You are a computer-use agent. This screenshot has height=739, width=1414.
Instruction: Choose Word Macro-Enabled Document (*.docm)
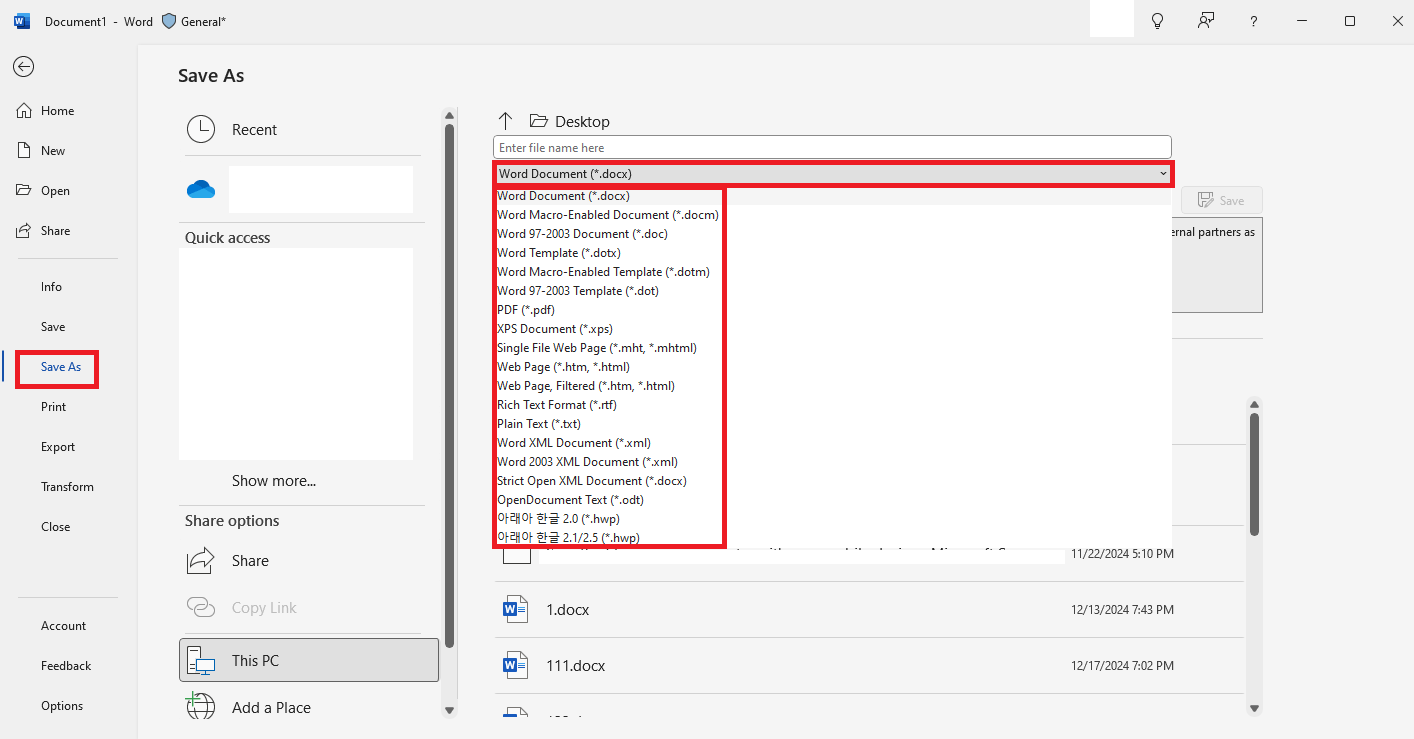(608, 215)
